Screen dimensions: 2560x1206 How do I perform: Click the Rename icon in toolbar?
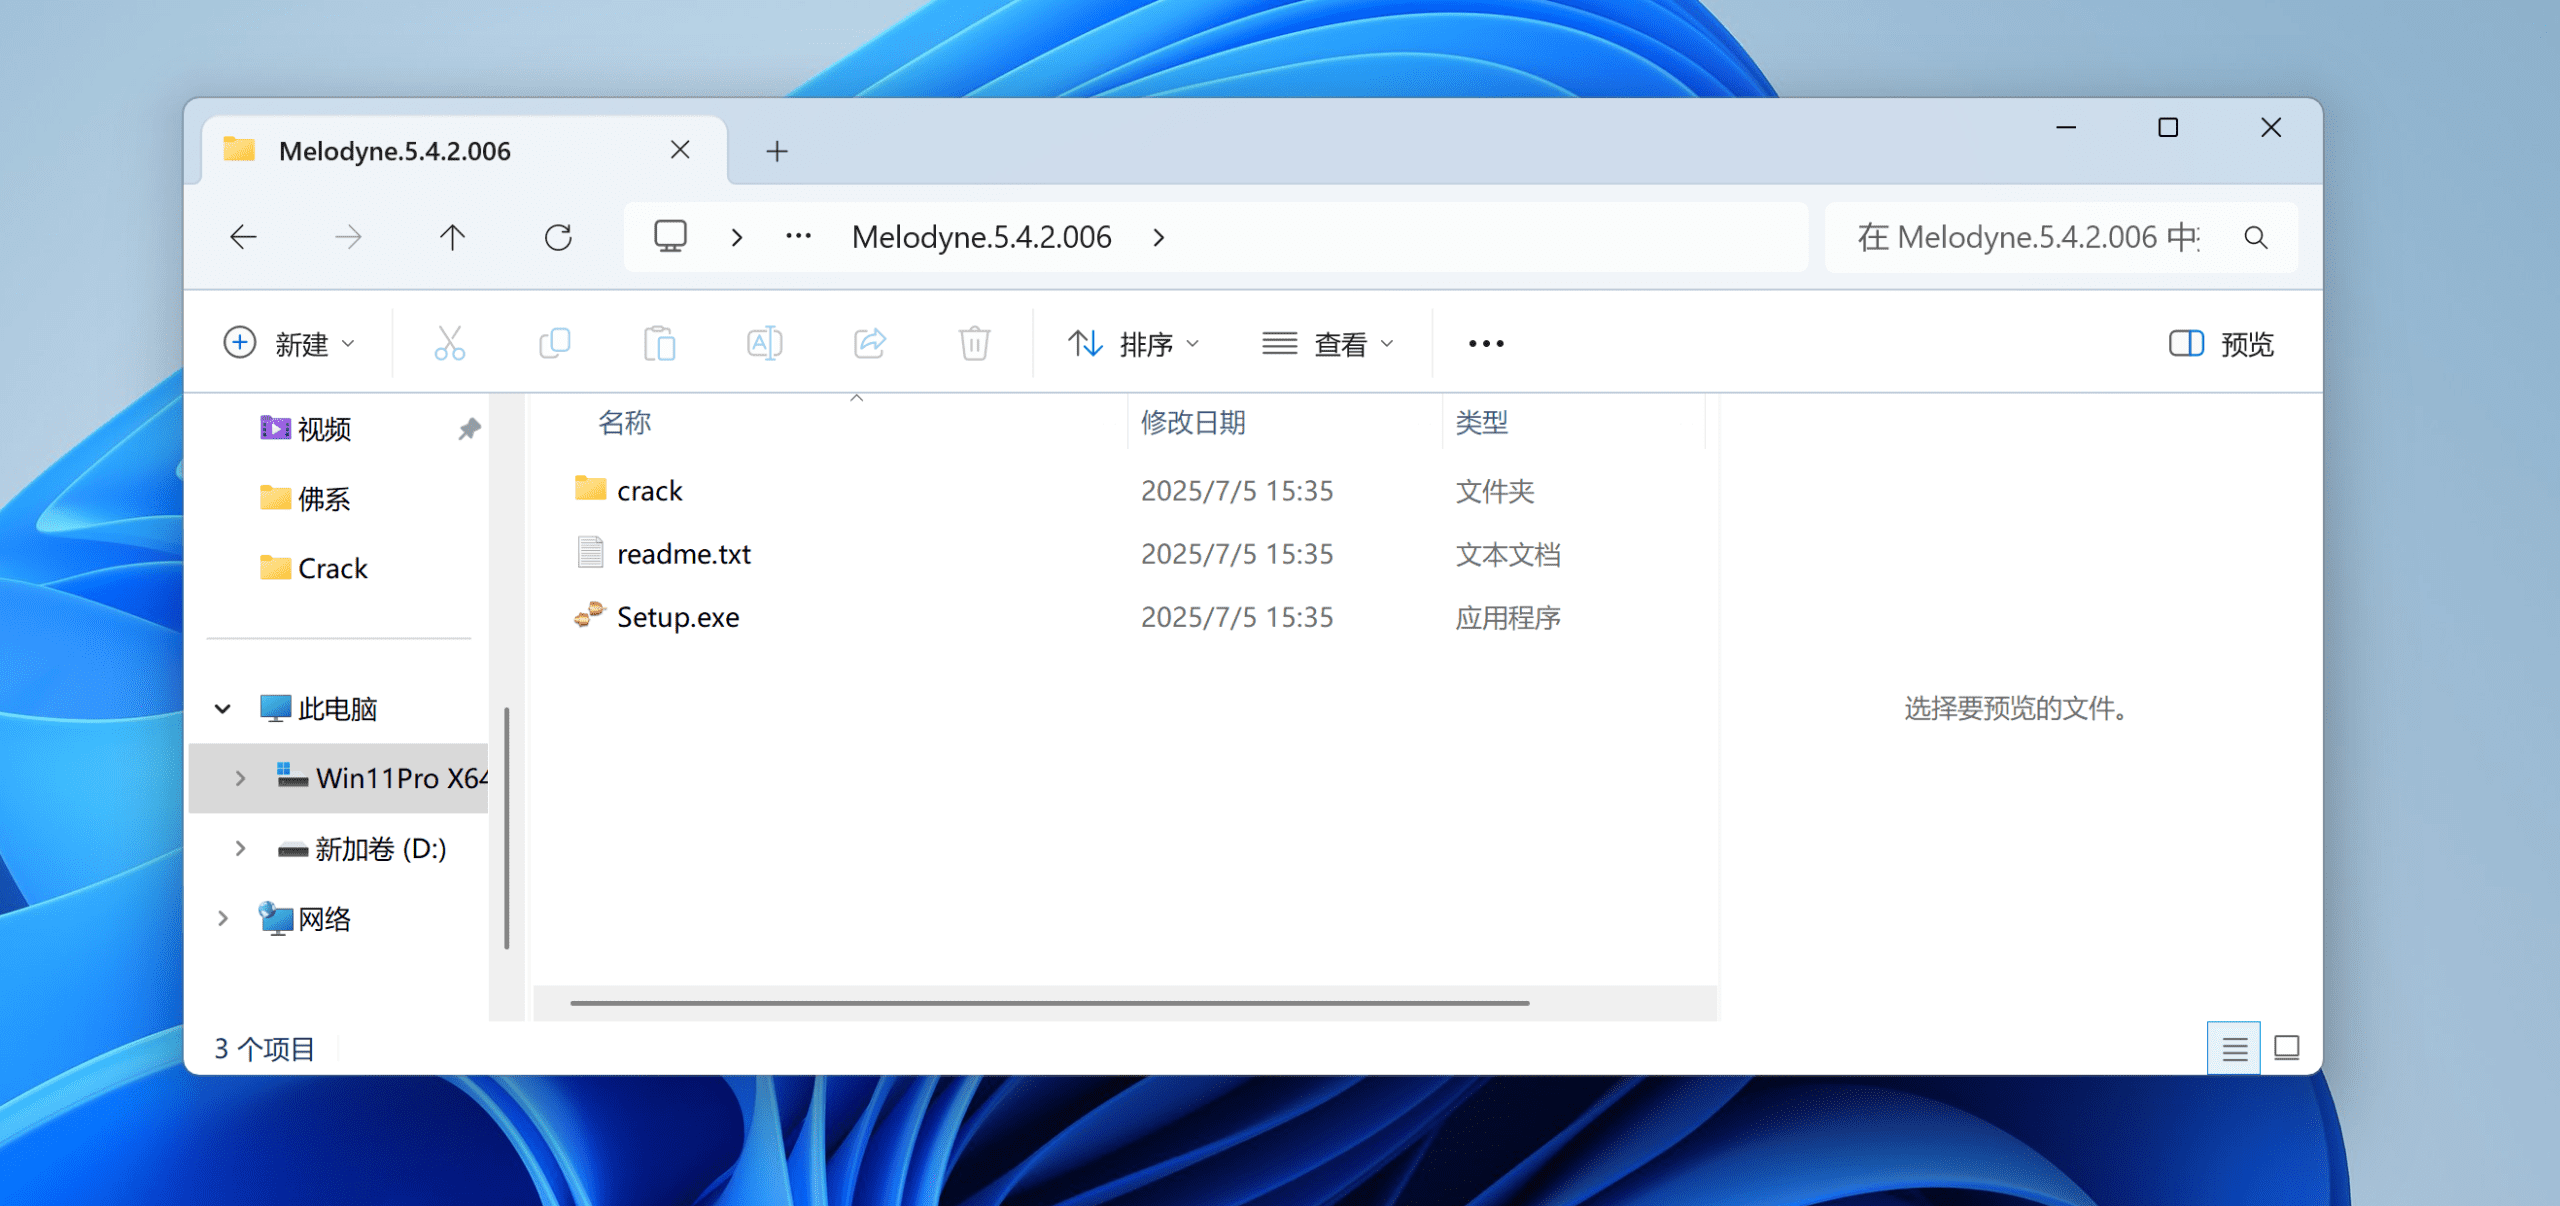[x=764, y=343]
